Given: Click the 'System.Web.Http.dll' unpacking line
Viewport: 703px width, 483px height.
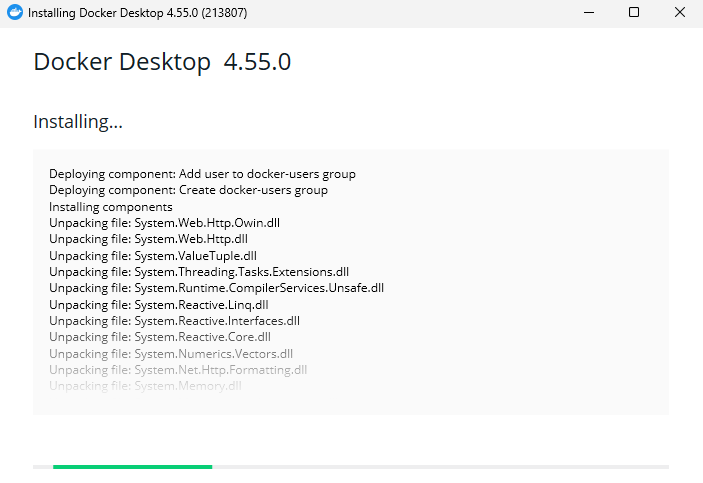Looking at the screenshot, I should pyautogui.click(x=148, y=239).
